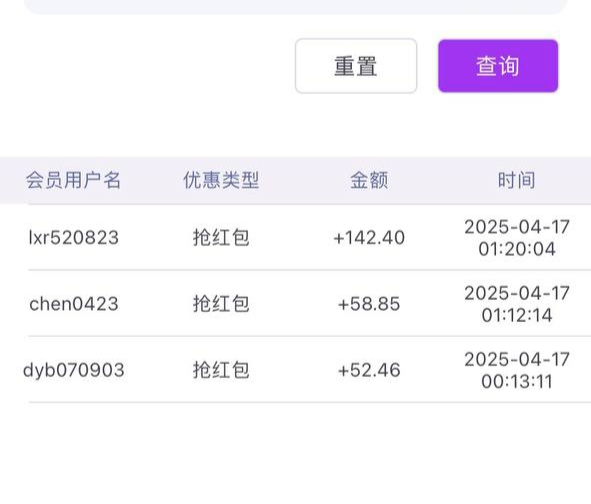The image size is (591, 504).
Task: Click the 金额 column header
Action: [x=369, y=180]
